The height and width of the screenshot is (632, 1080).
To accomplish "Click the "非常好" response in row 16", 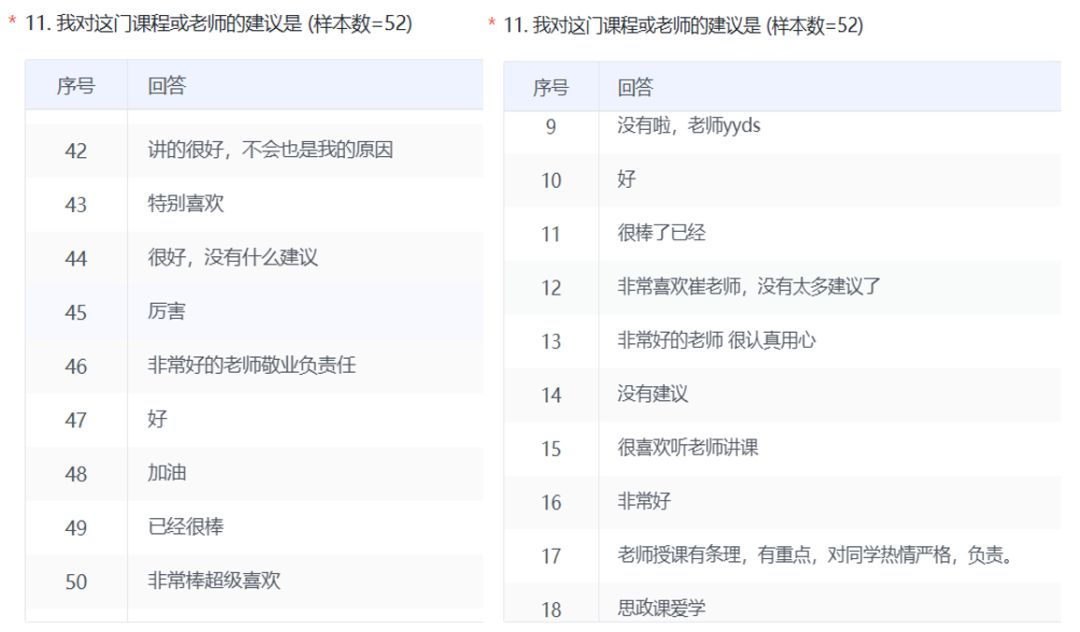I will (644, 502).
